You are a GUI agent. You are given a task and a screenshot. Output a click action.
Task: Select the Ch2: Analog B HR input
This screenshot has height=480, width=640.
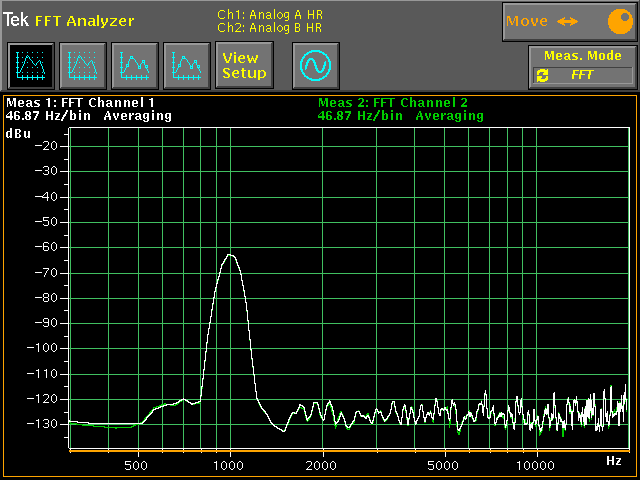point(270,28)
